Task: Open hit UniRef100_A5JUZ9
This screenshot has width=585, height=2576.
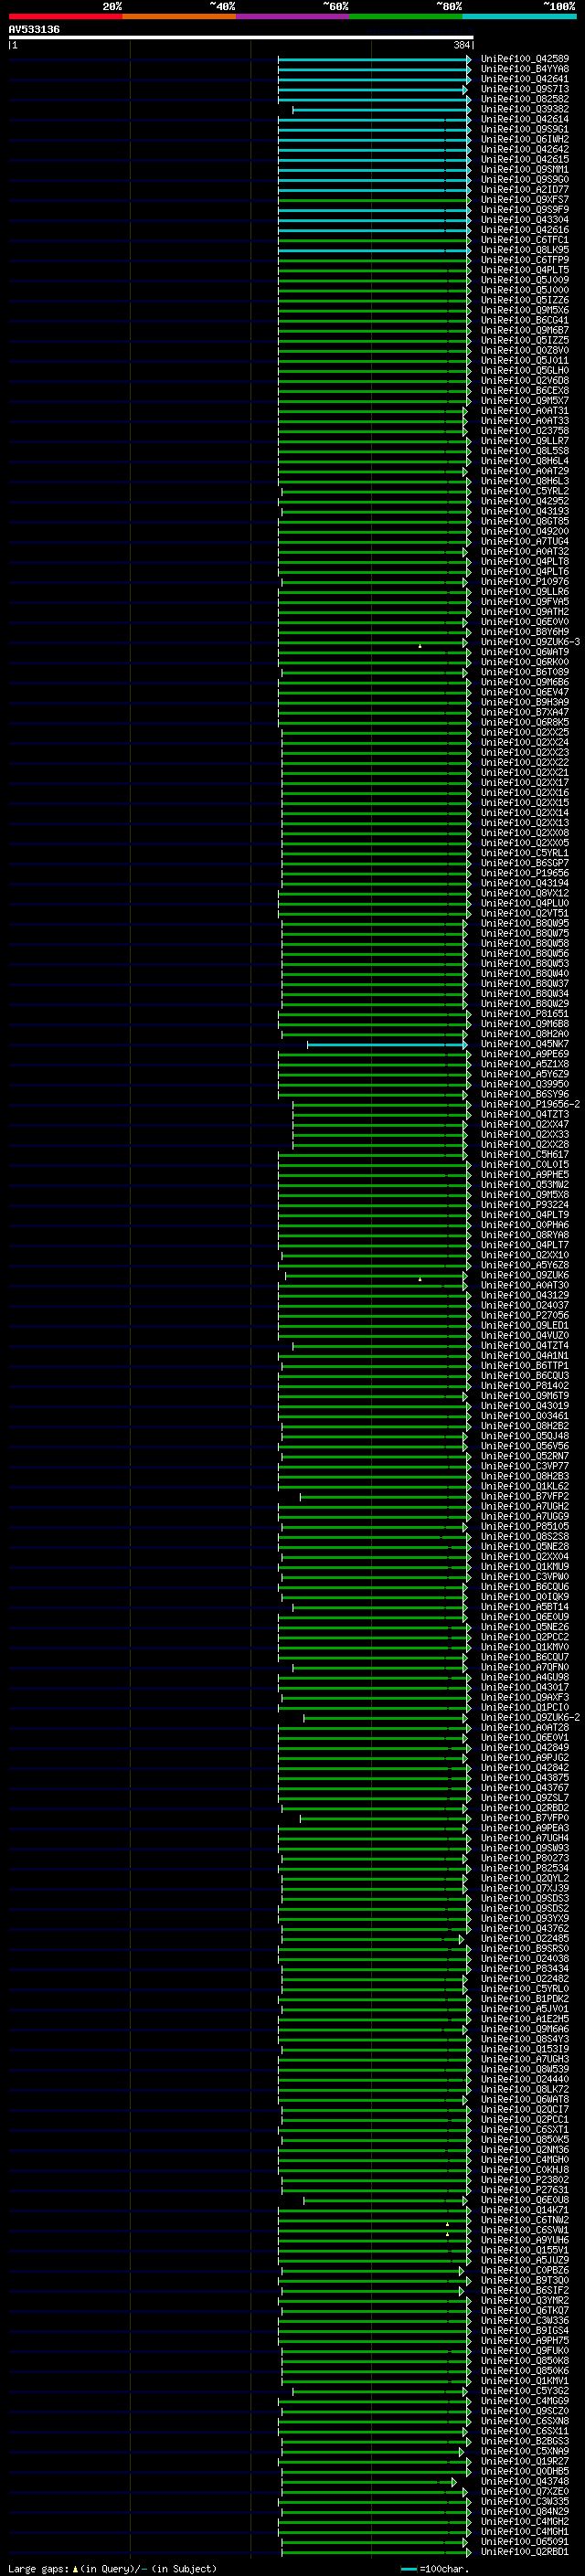Action: point(525,2259)
